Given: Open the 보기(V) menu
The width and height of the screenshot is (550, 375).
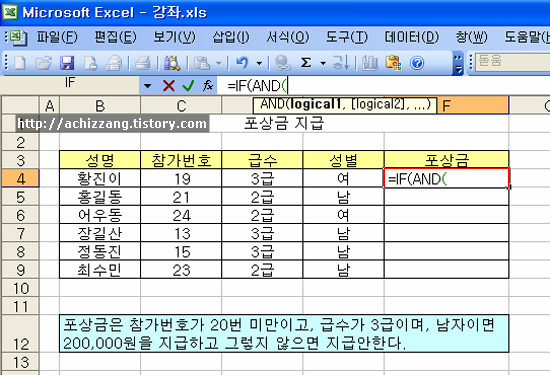Looking at the screenshot, I should point(174,37).
